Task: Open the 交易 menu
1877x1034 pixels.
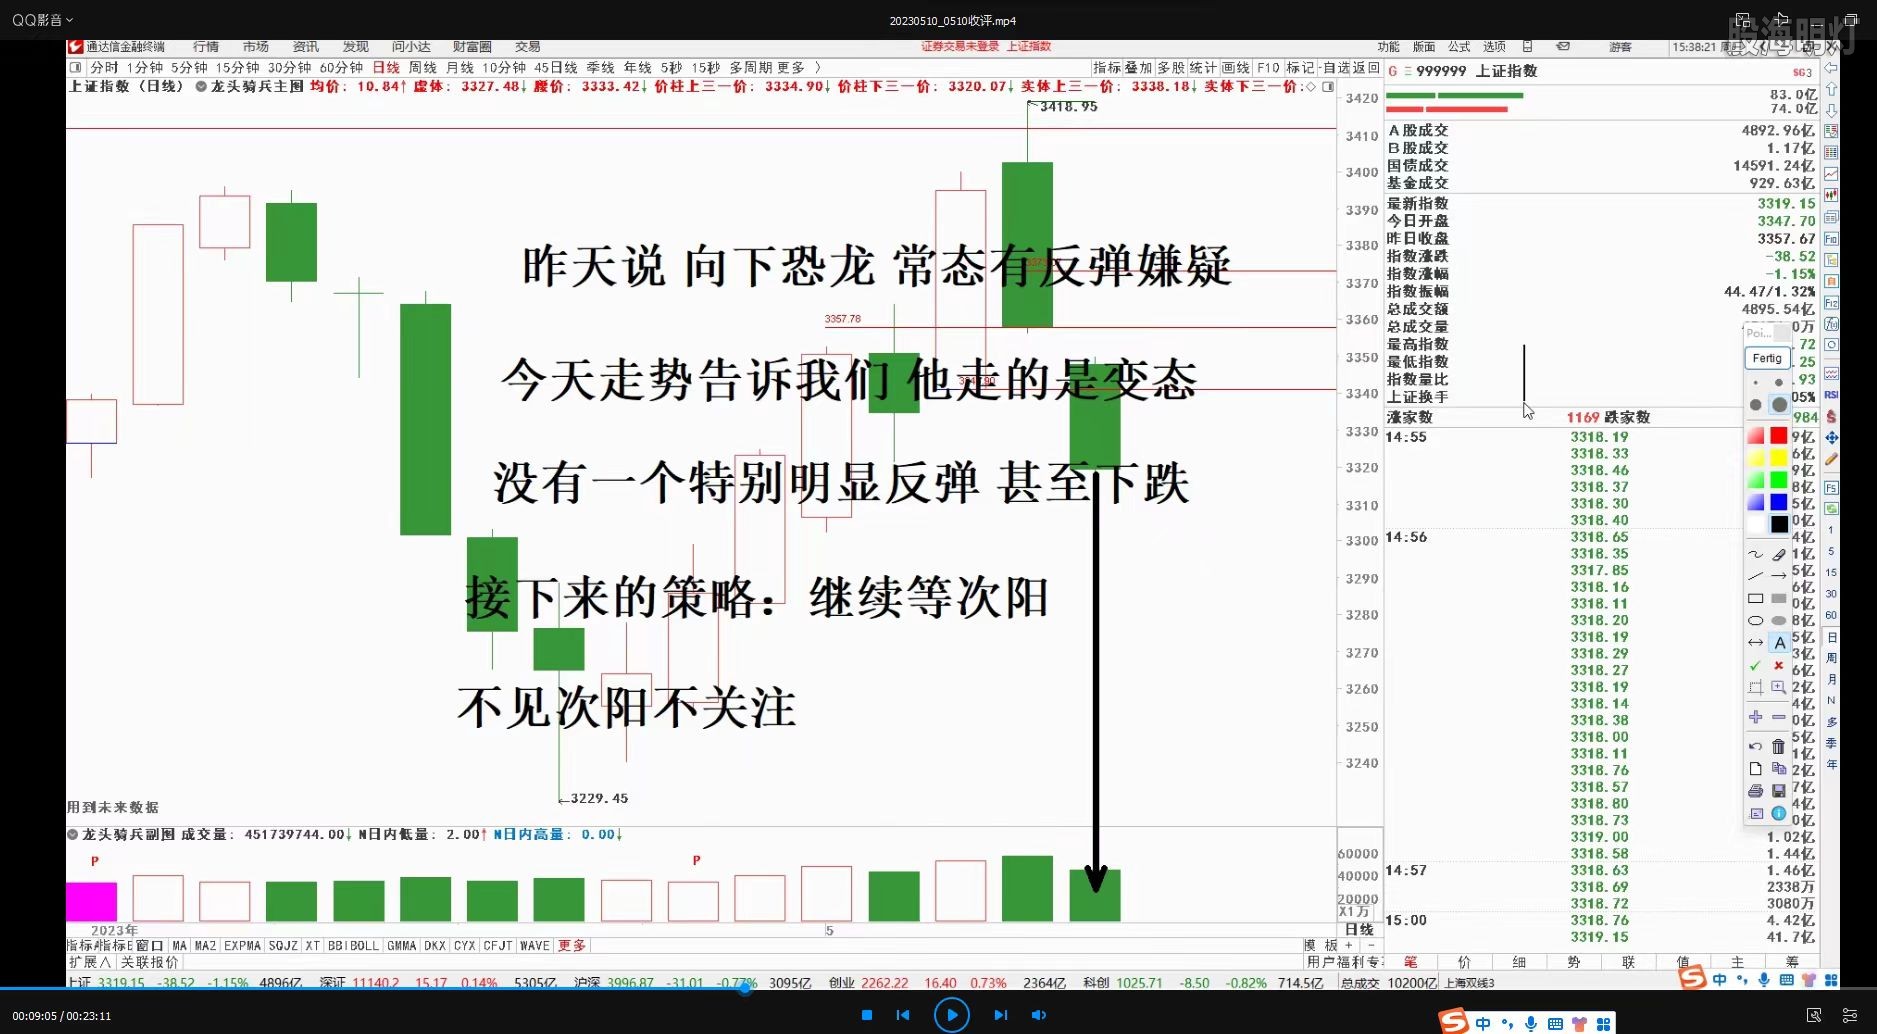Action: [x=528, y=47]
